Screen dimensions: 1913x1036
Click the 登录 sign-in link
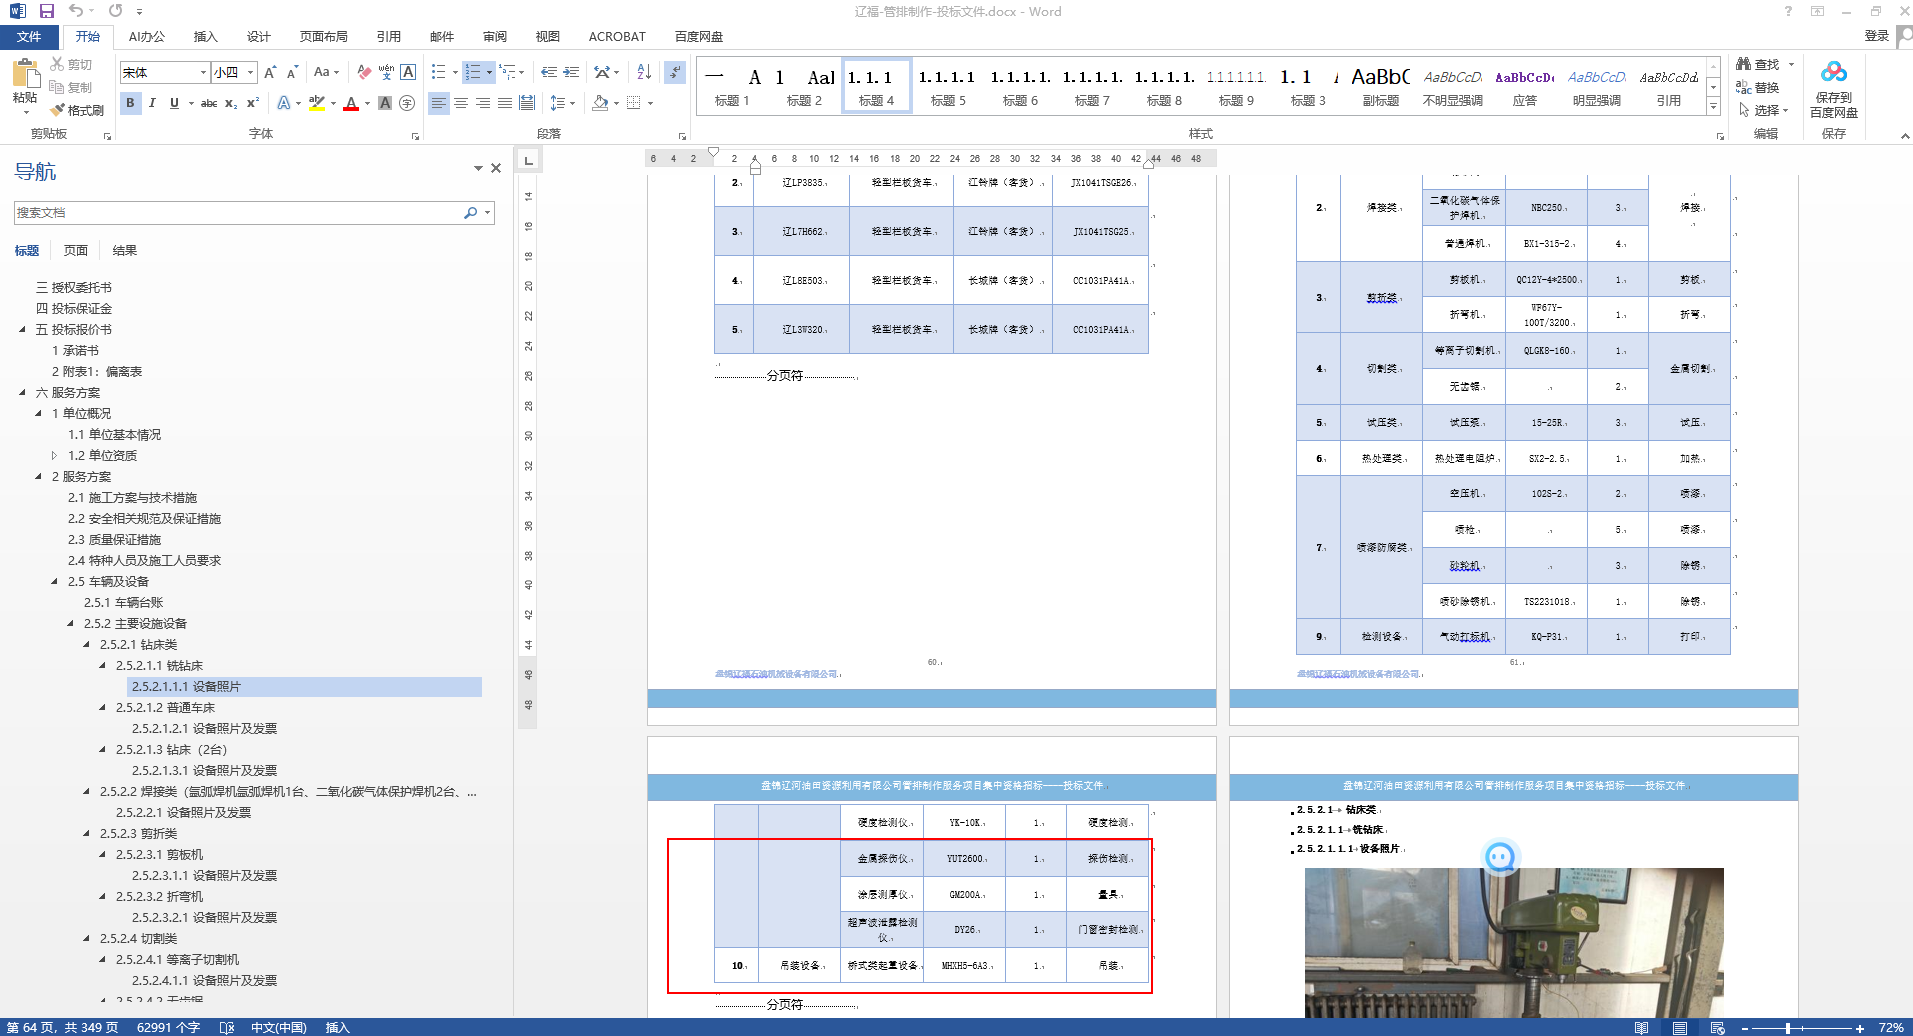coord(1876,36)
